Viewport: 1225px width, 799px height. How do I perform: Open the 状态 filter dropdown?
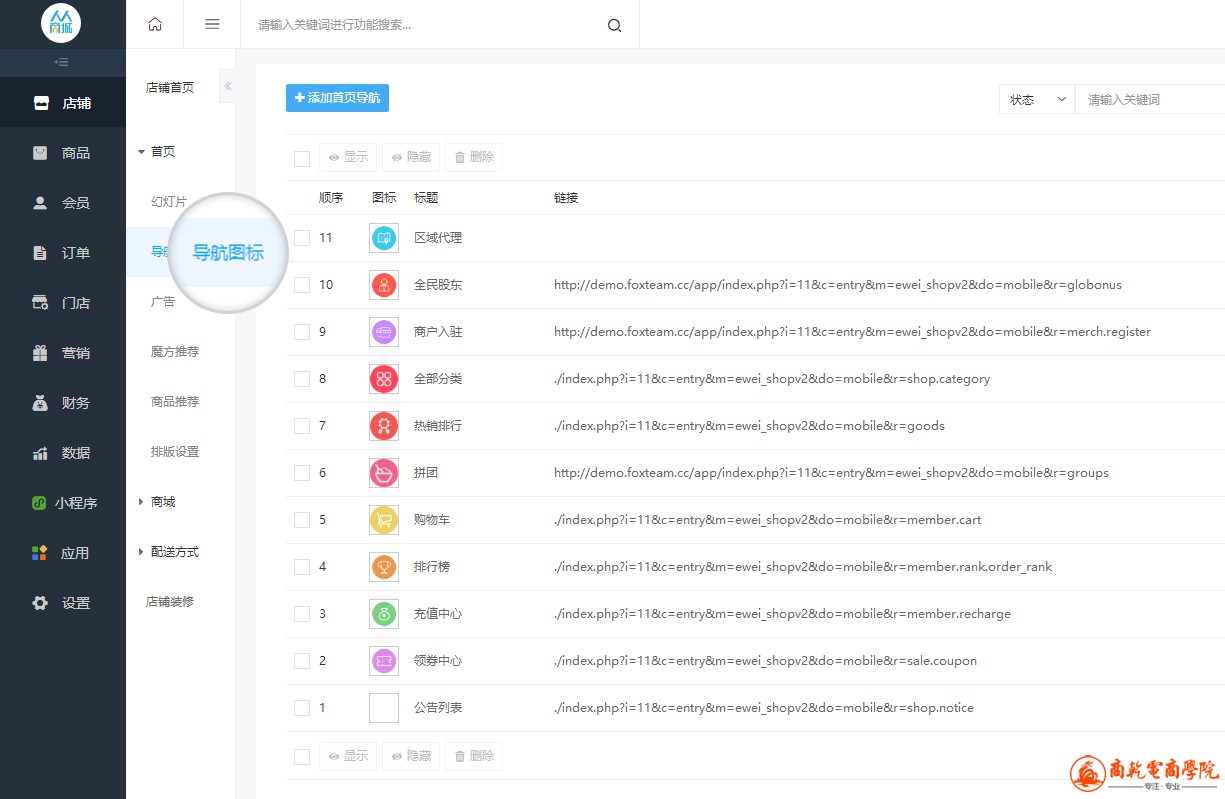point(1037,99)
